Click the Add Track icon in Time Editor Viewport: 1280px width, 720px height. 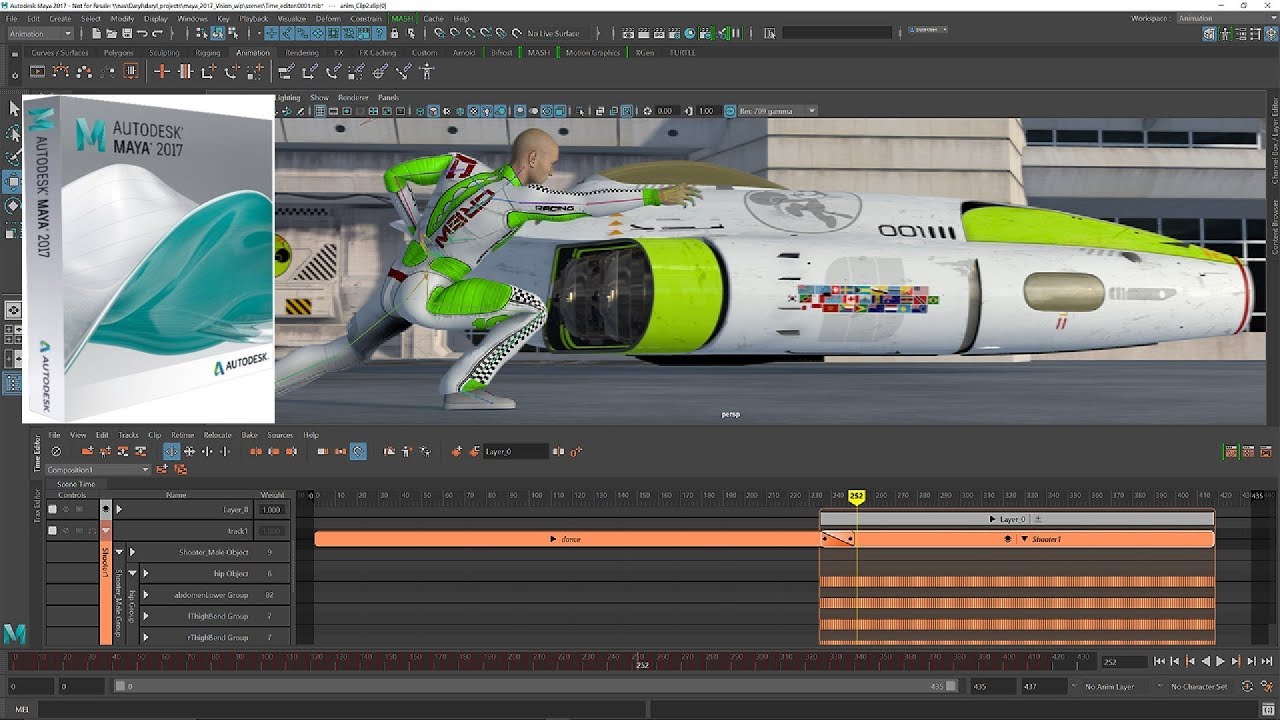click(x=105, y=451)
